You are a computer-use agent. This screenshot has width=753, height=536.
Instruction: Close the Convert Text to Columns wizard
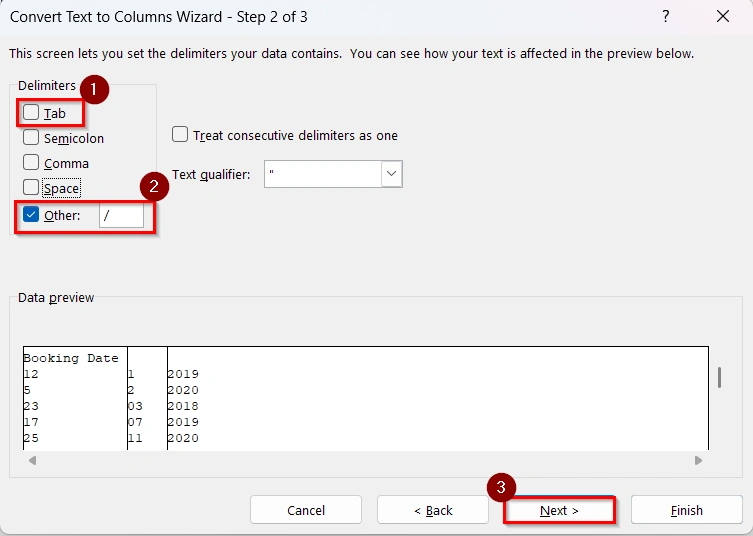(x=723, y=17)
